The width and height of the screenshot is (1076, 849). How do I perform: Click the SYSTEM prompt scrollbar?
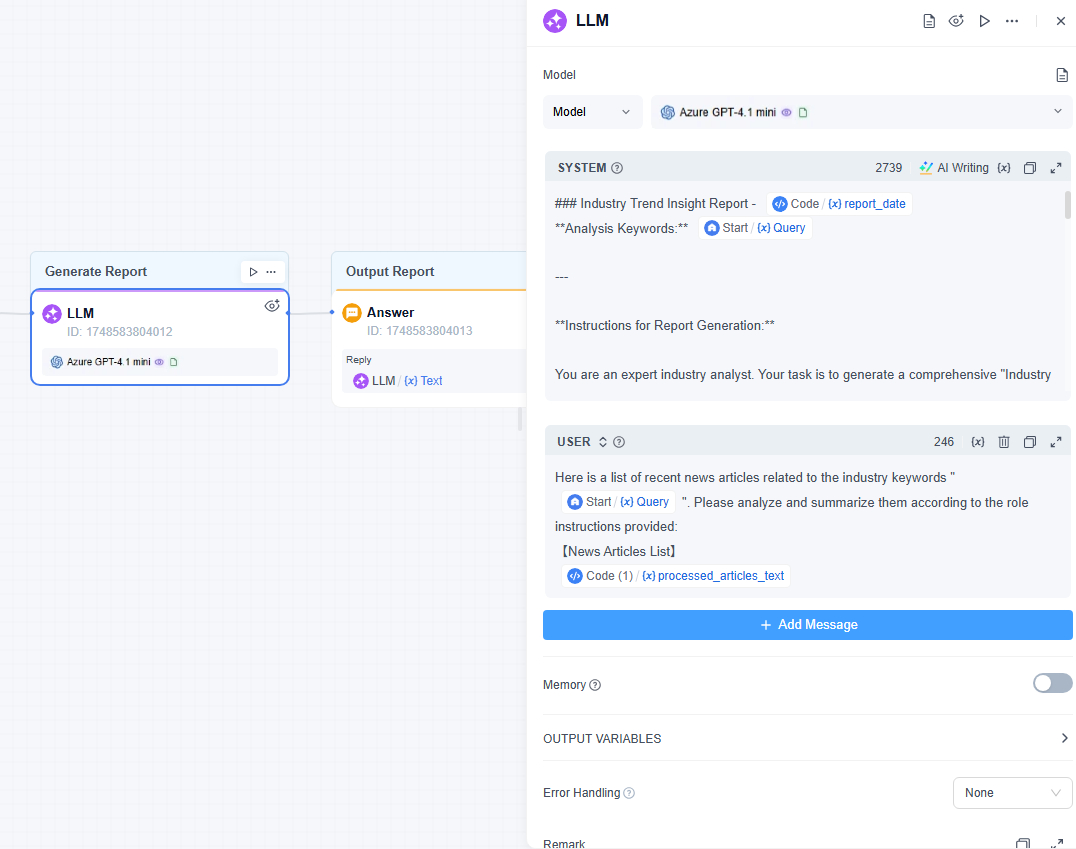pos(1068,205)
